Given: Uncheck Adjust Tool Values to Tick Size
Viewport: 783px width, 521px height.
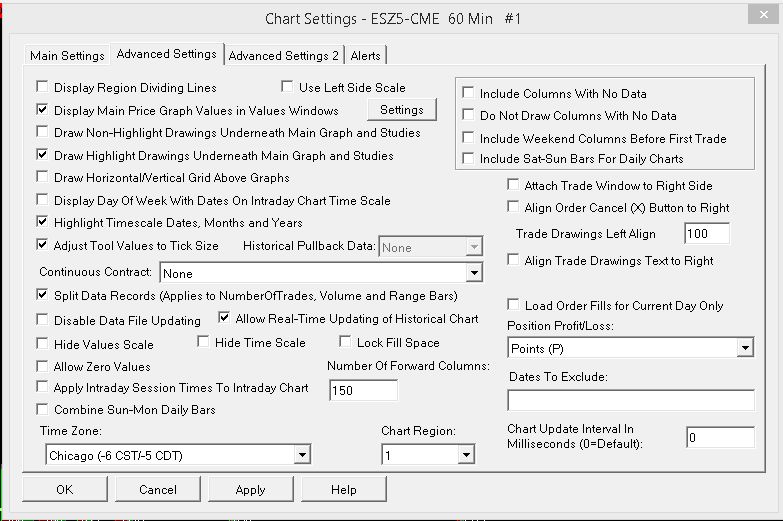Looking at the screenshot, I should coord(42,245).
